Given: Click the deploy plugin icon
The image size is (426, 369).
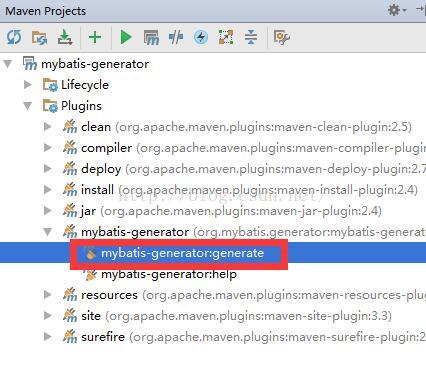Looking at the screenshot, I should (x=70, y=168).
